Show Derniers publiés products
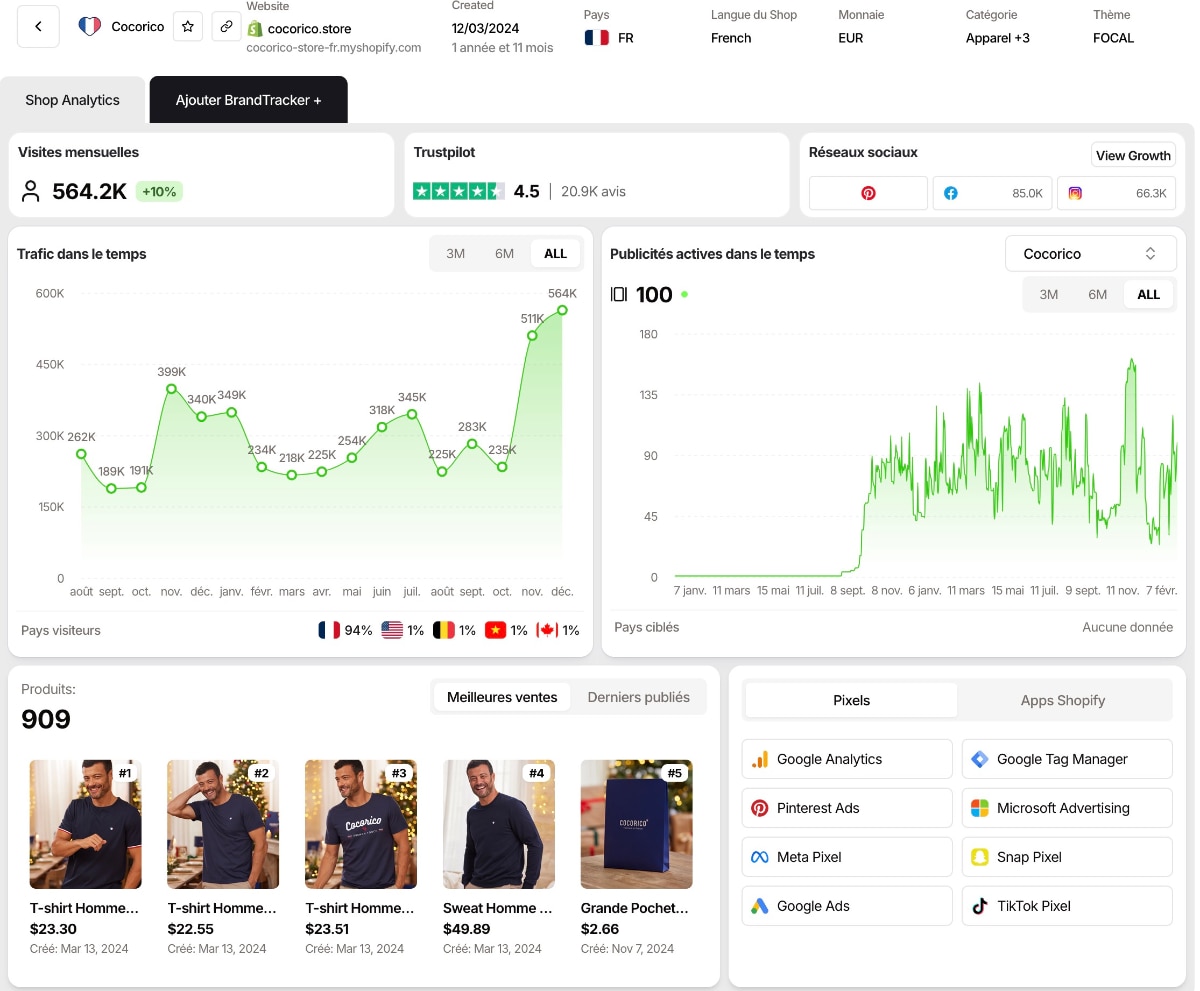 [638, 697]
